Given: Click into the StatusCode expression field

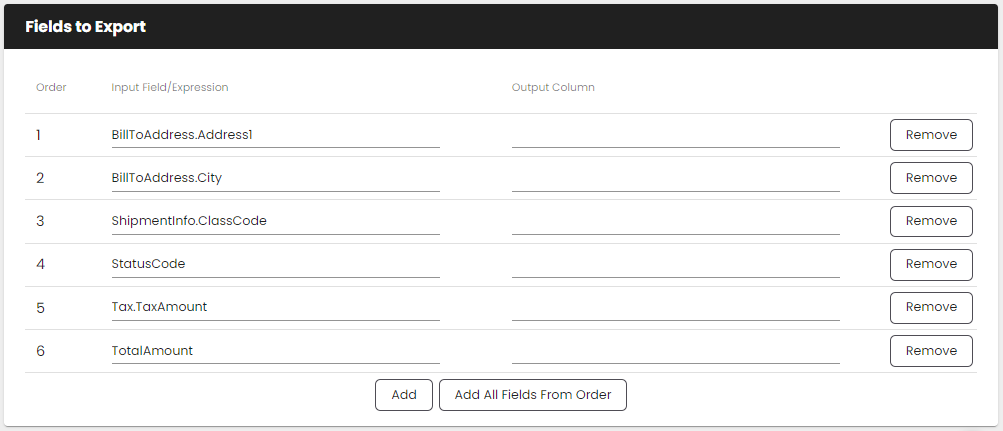Looking at the screenshot, I should click(275, 264).
